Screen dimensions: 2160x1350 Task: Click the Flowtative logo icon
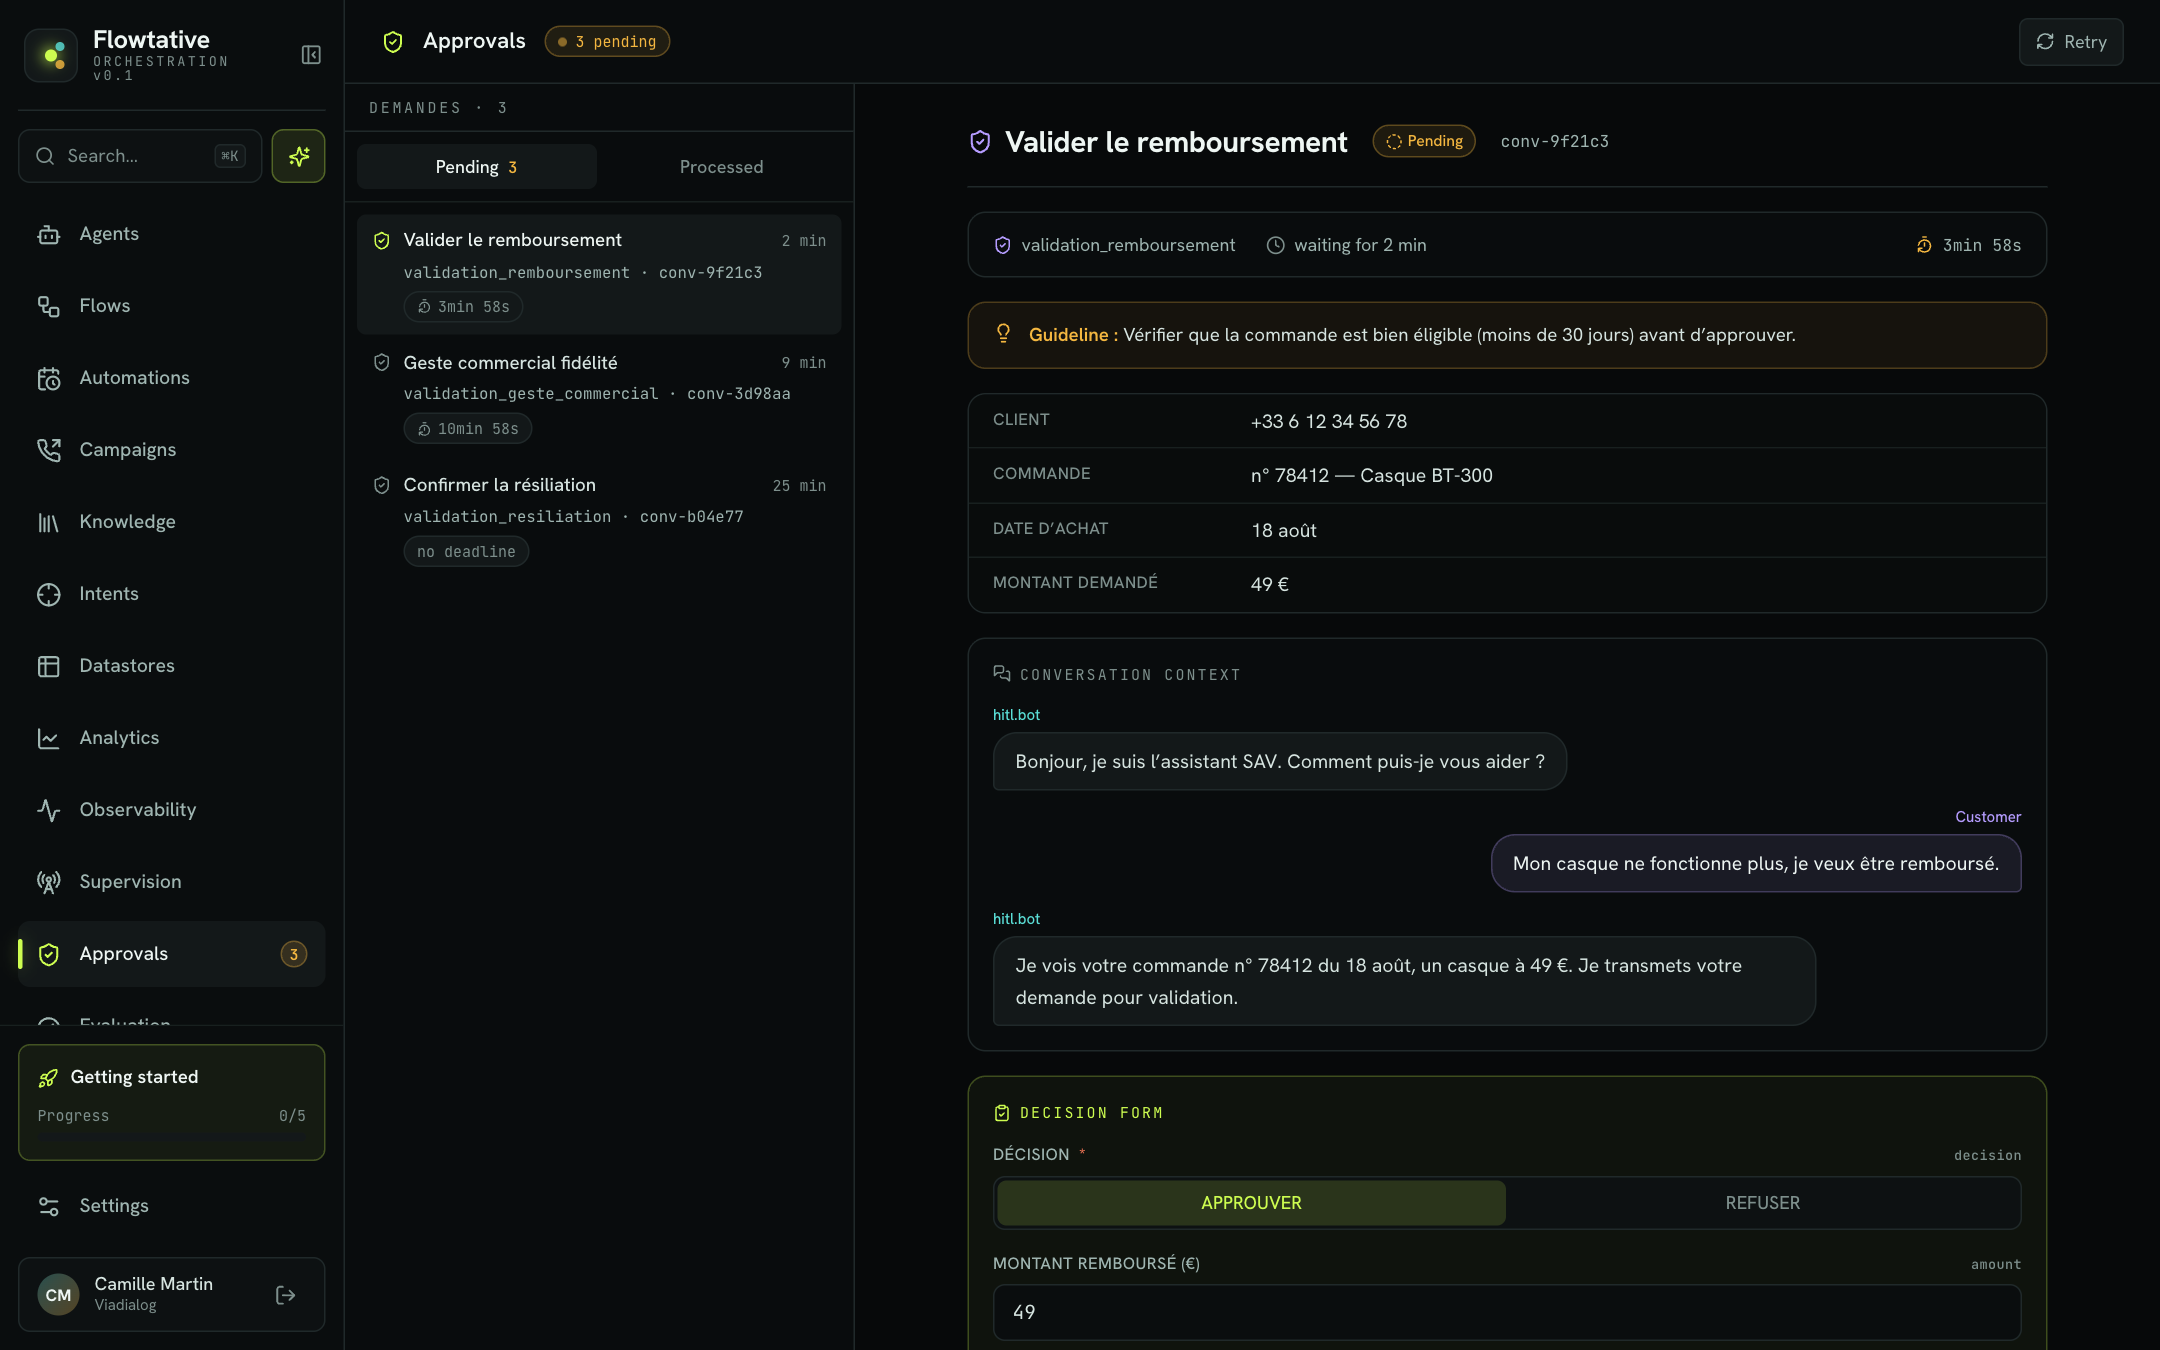pyautogui.click(x=51, y=55)
